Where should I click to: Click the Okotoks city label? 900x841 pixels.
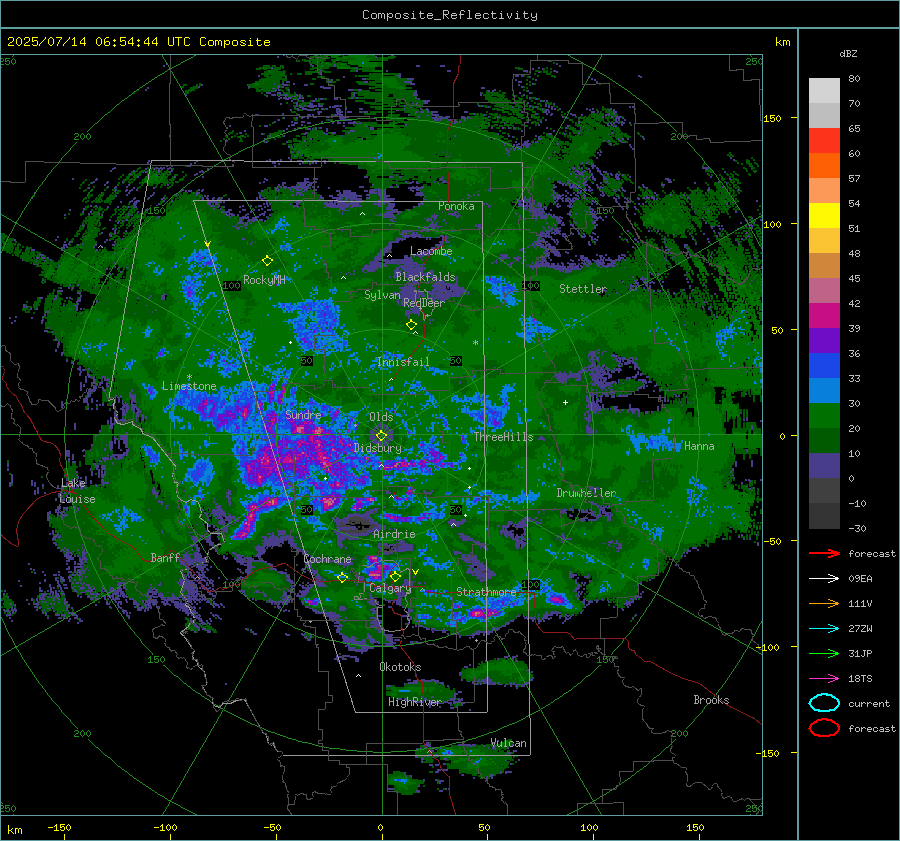[400, 667]
